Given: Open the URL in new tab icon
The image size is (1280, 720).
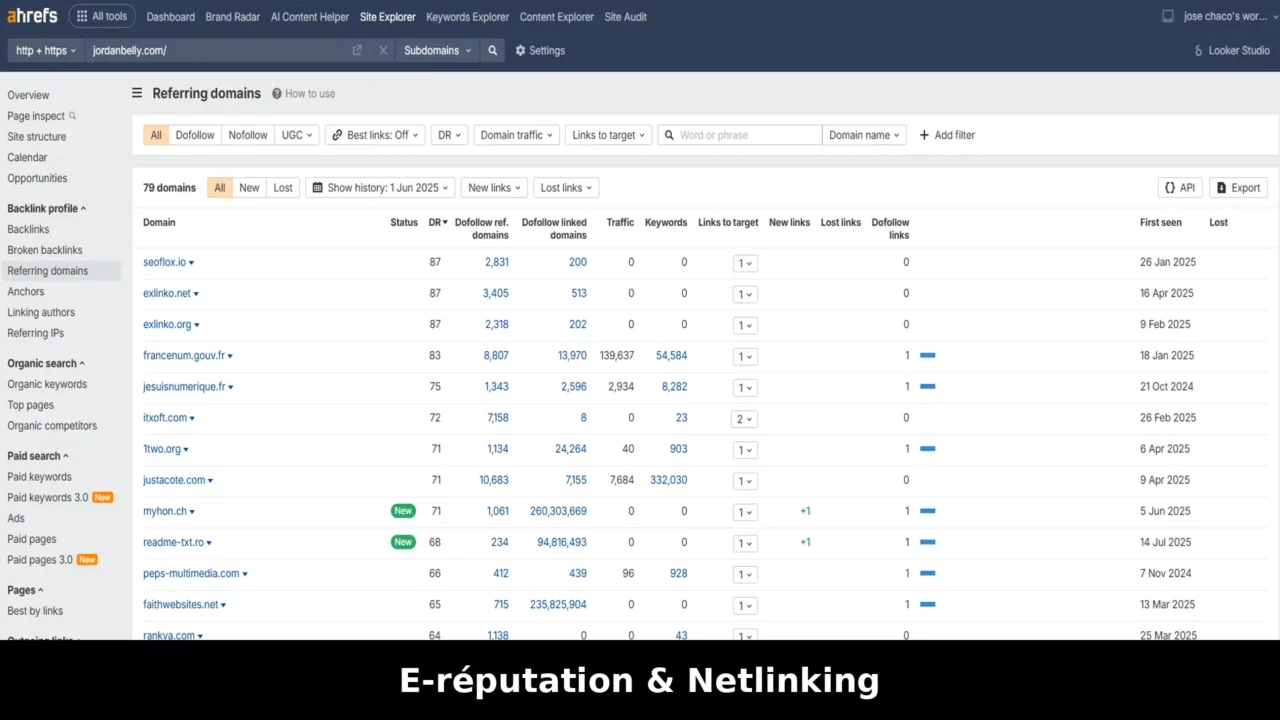Looking at the screenshot, I should coord(357,50).
